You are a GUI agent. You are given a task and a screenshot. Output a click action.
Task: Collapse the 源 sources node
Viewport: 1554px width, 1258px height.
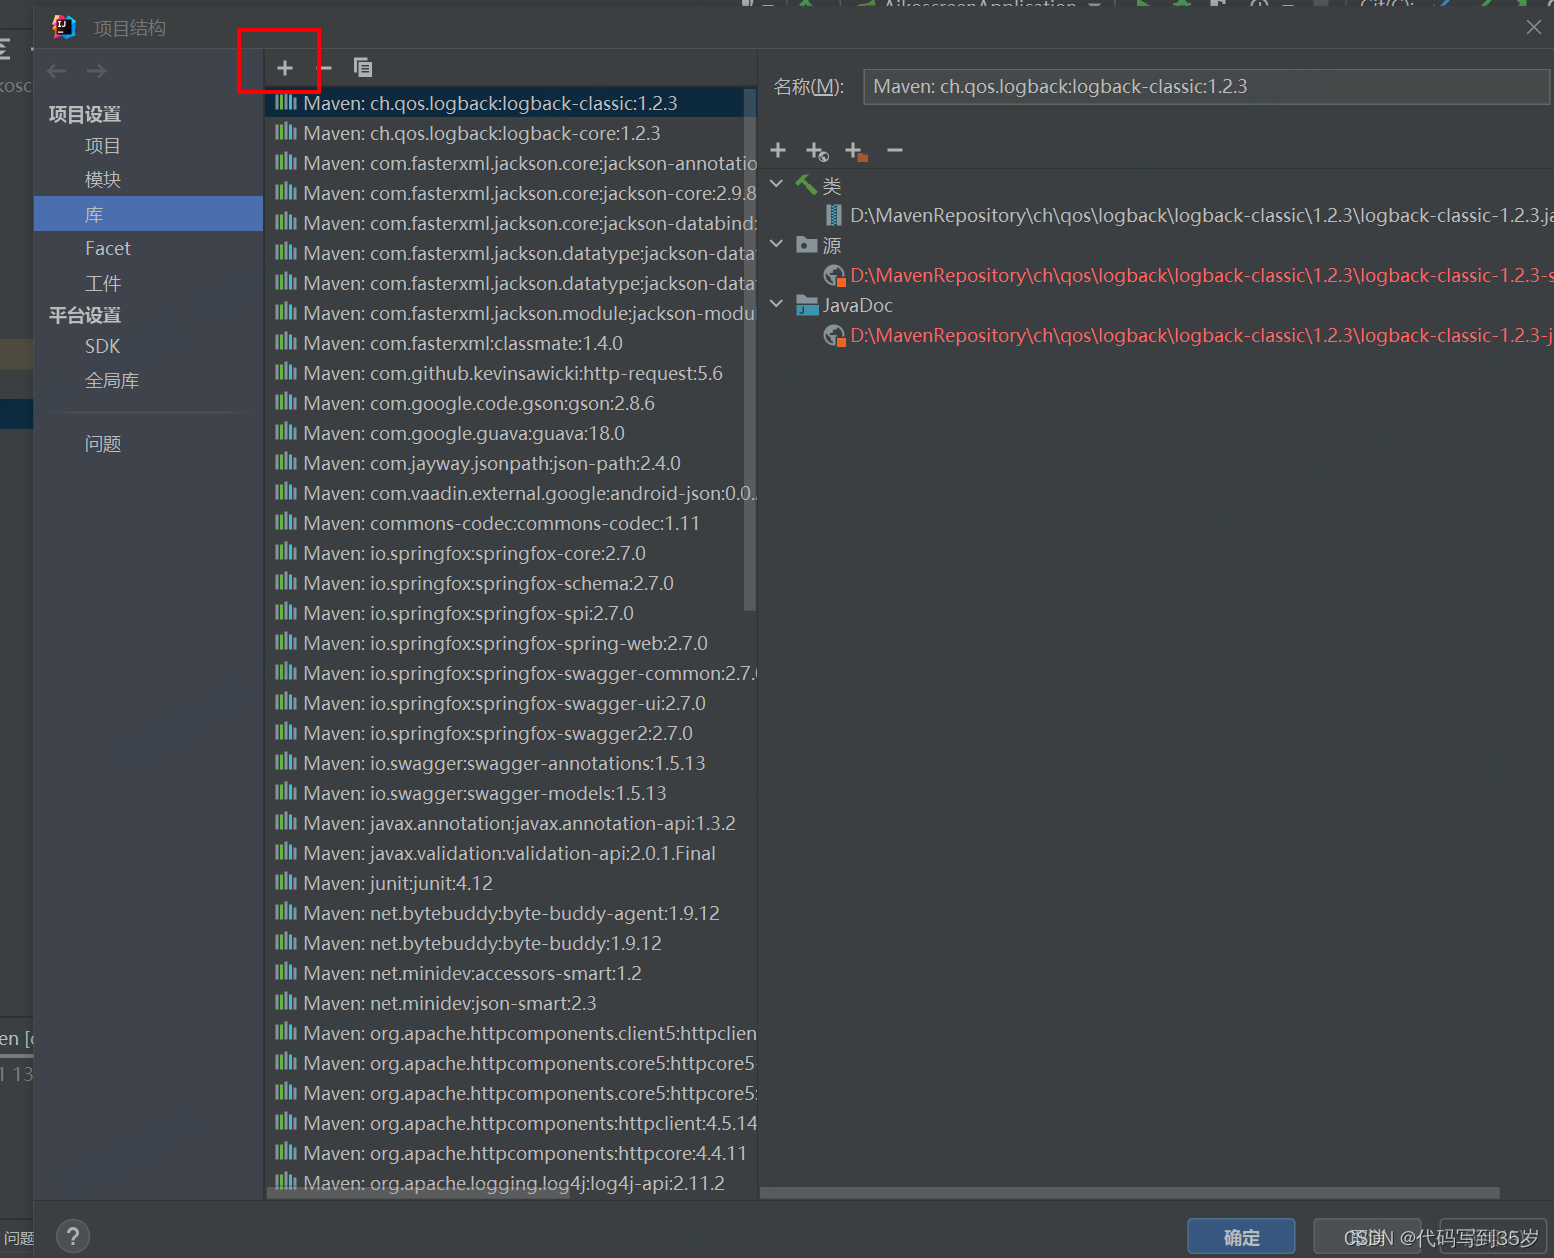(777, 244)
